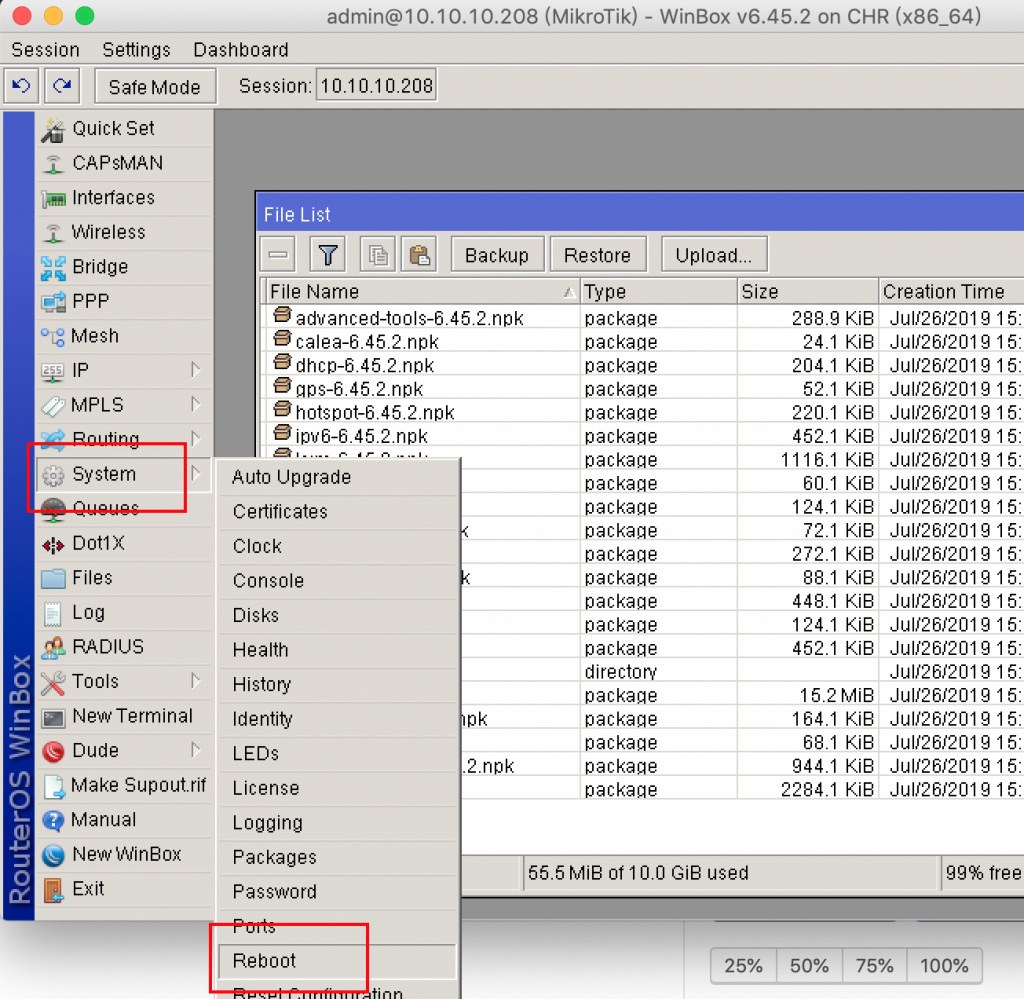Expand the MPLS submenu arrow
The width and height of the screenshot is (1024, 999).
[195, 405]
